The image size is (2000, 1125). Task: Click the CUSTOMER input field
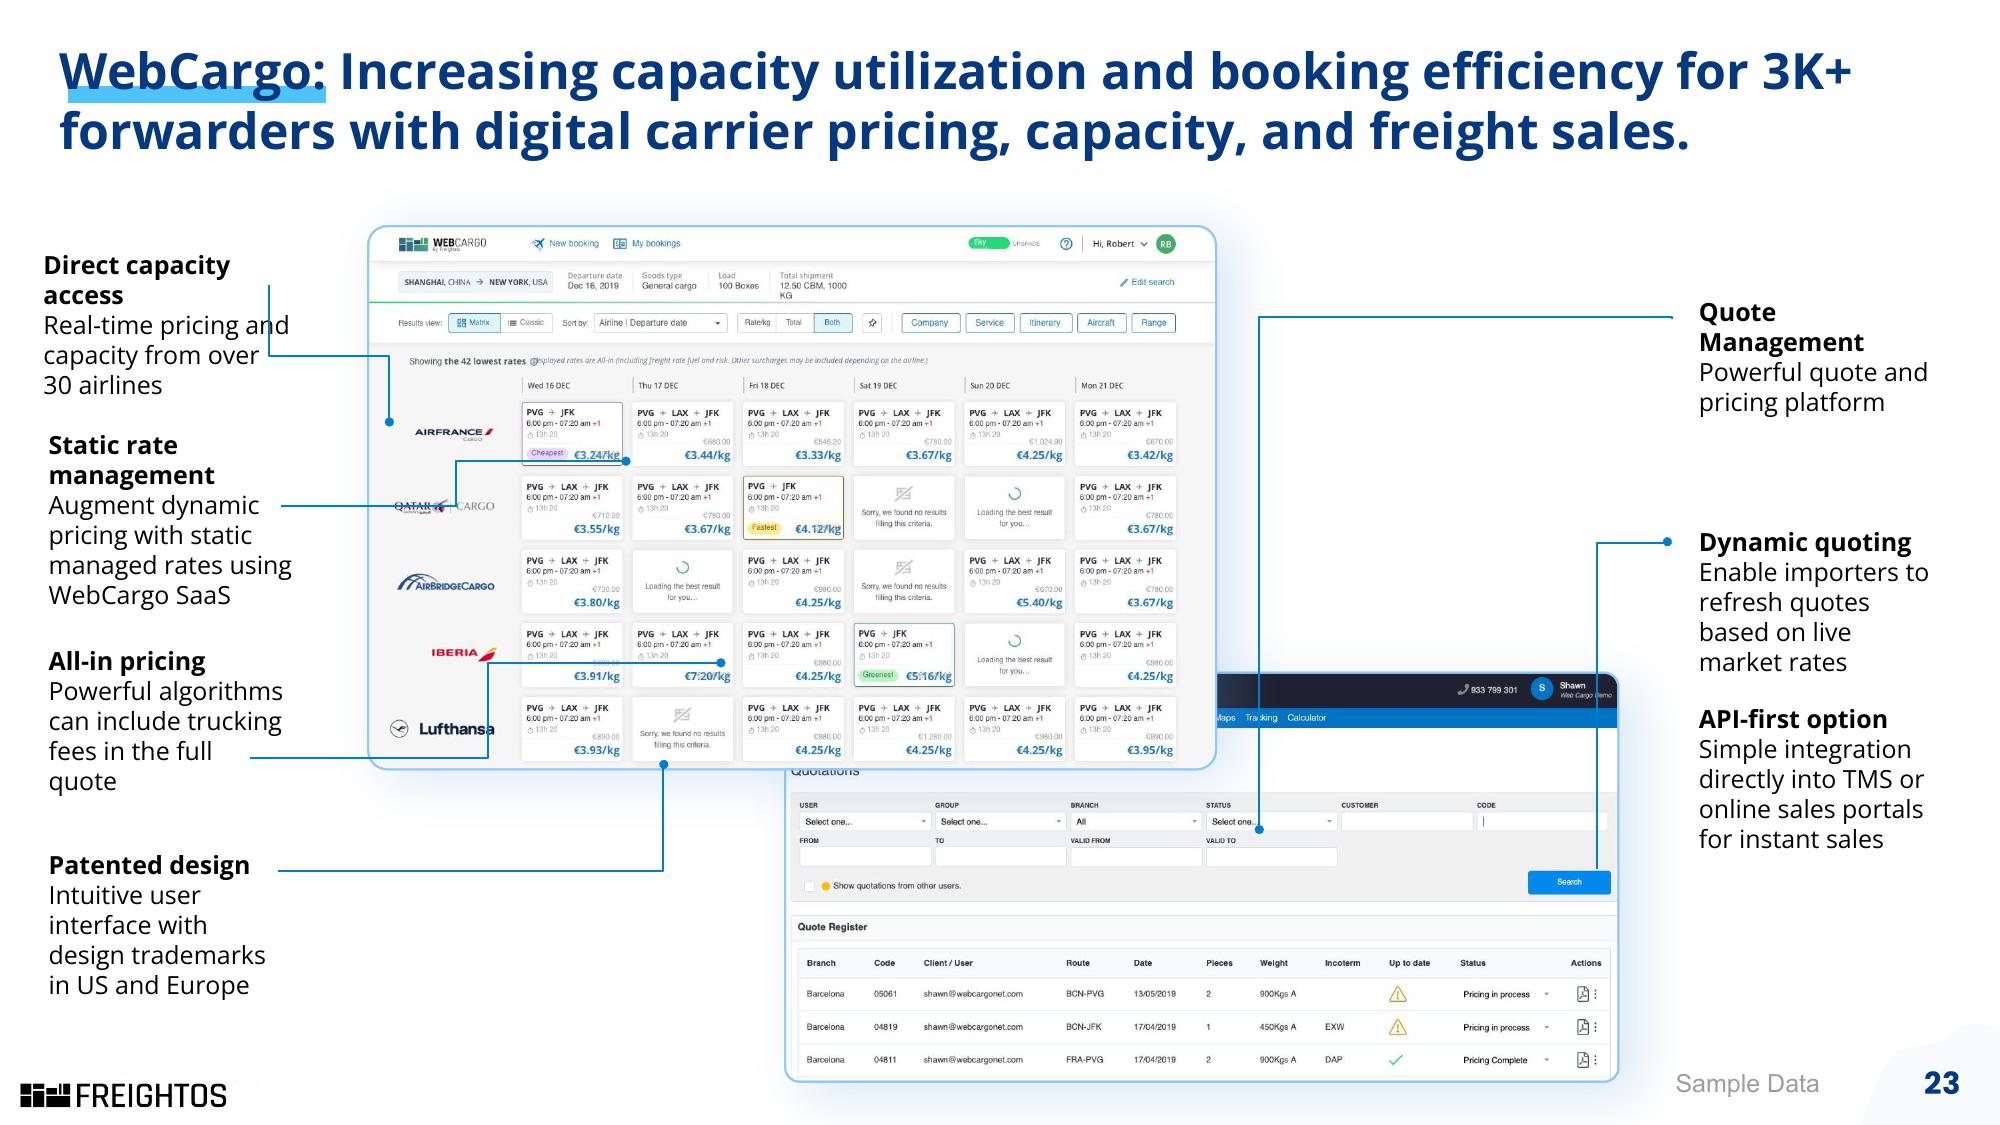(x=1406, y=822)
